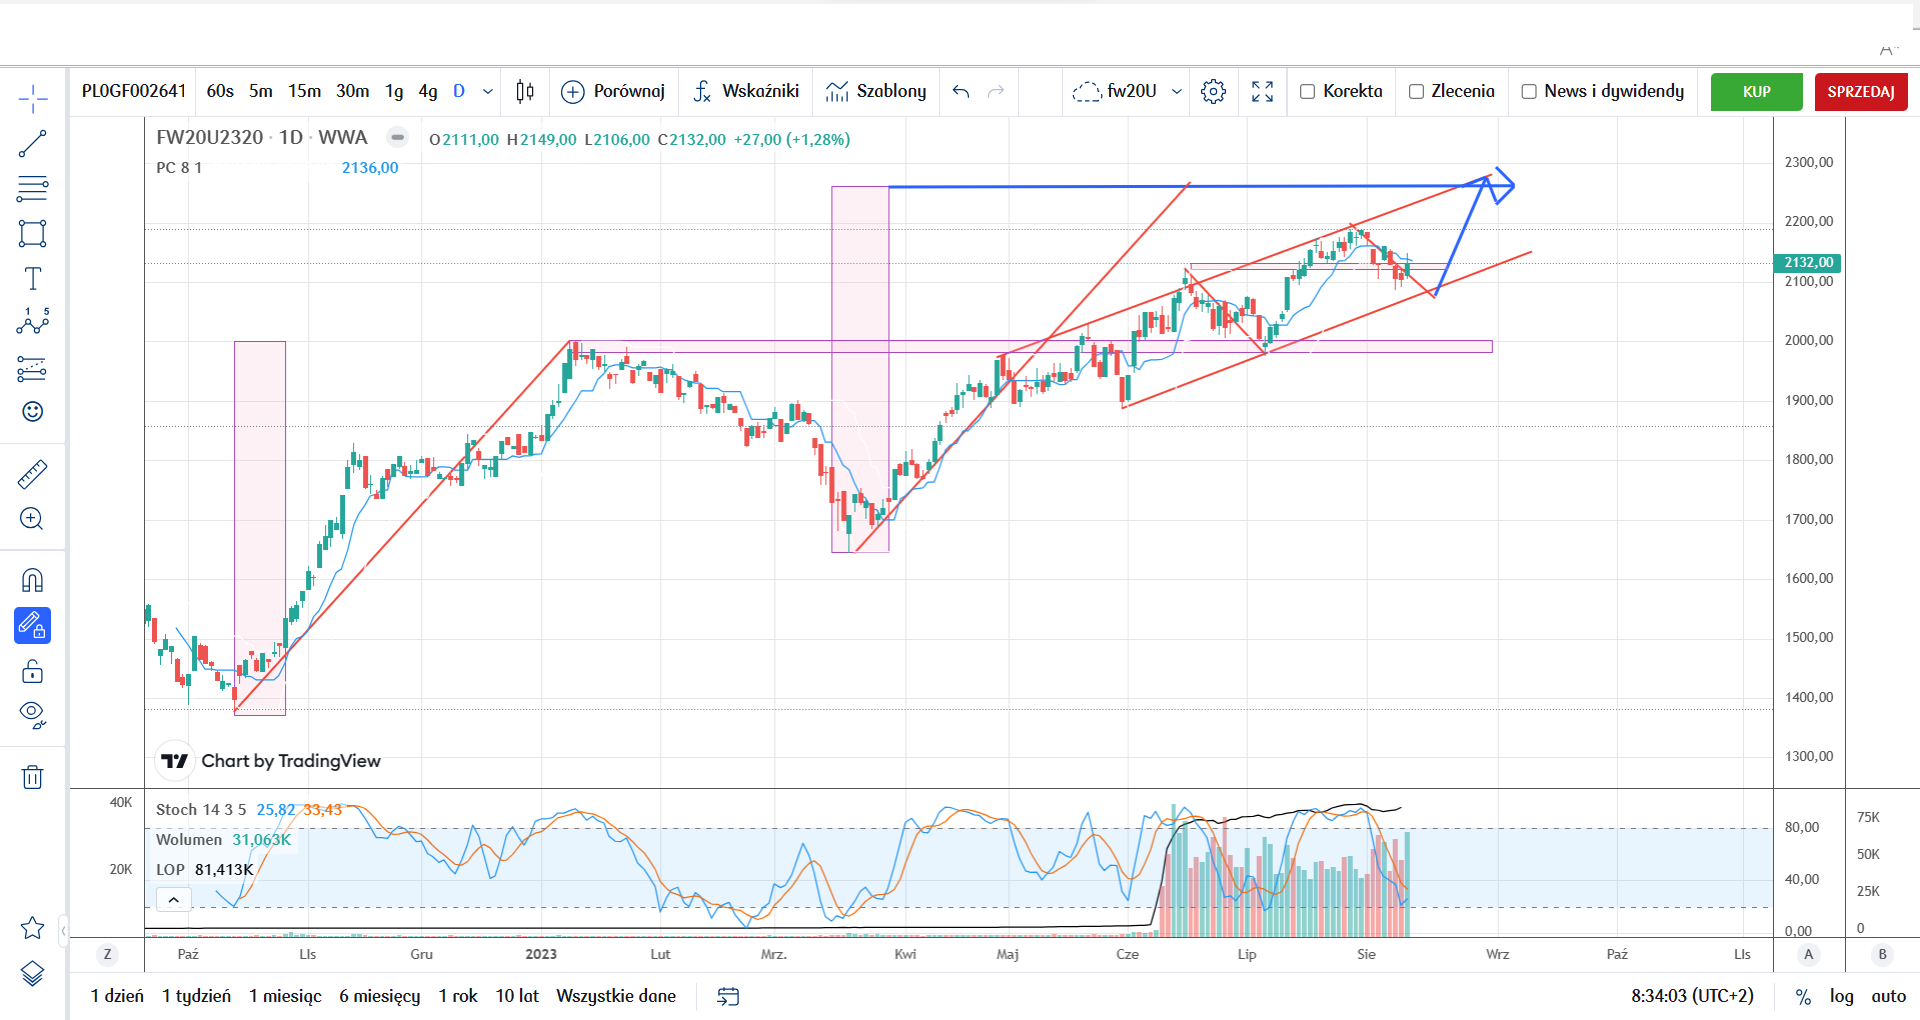Screen dimensions: 1920x1020
Task: Expand the left toolbar collapse handle
Action: click(x=64, y=931)
